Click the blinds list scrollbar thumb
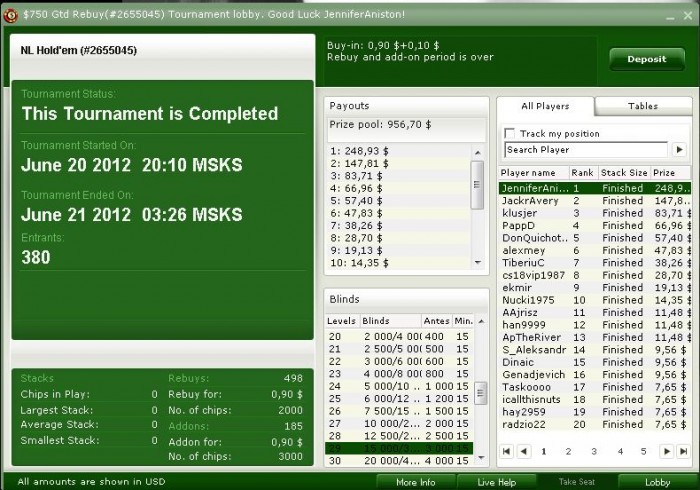 point(480,393)
